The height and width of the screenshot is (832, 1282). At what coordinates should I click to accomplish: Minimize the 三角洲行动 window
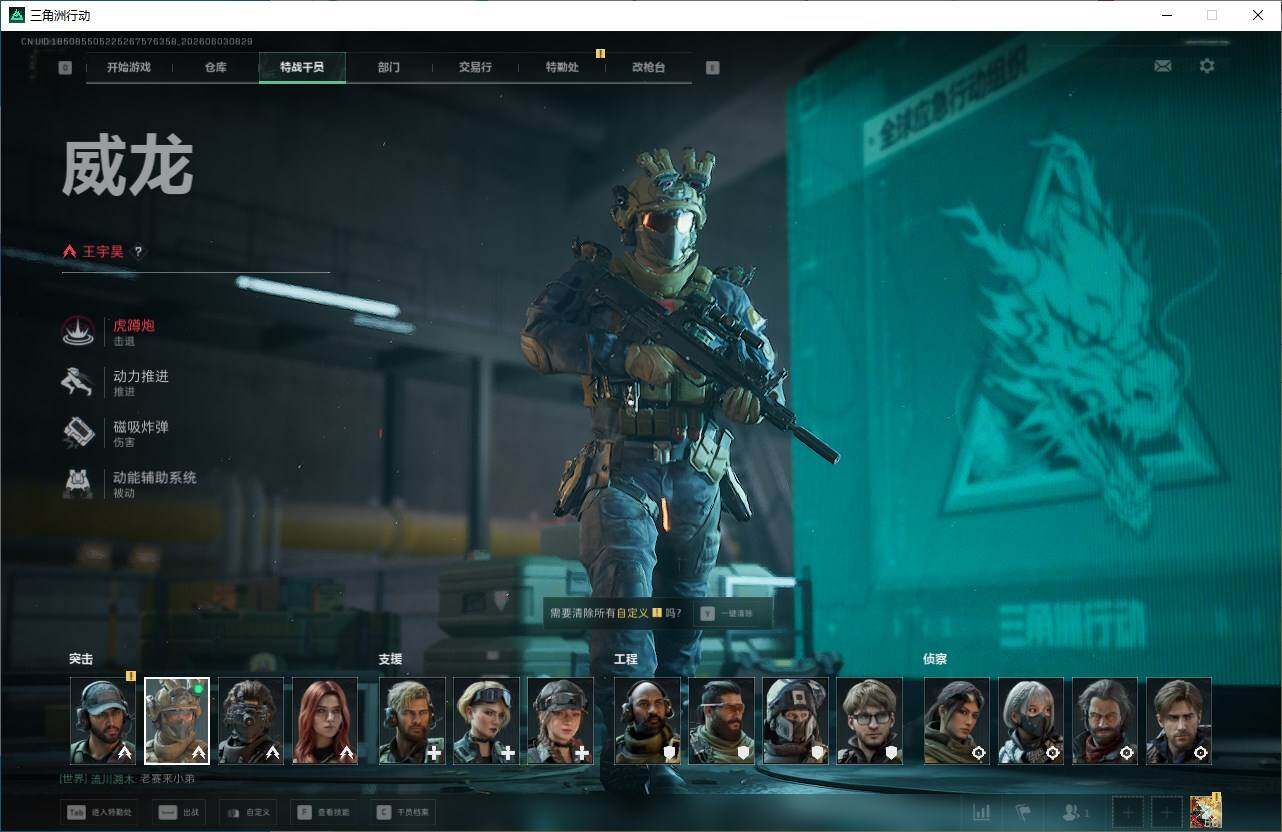click(1165, 15)
